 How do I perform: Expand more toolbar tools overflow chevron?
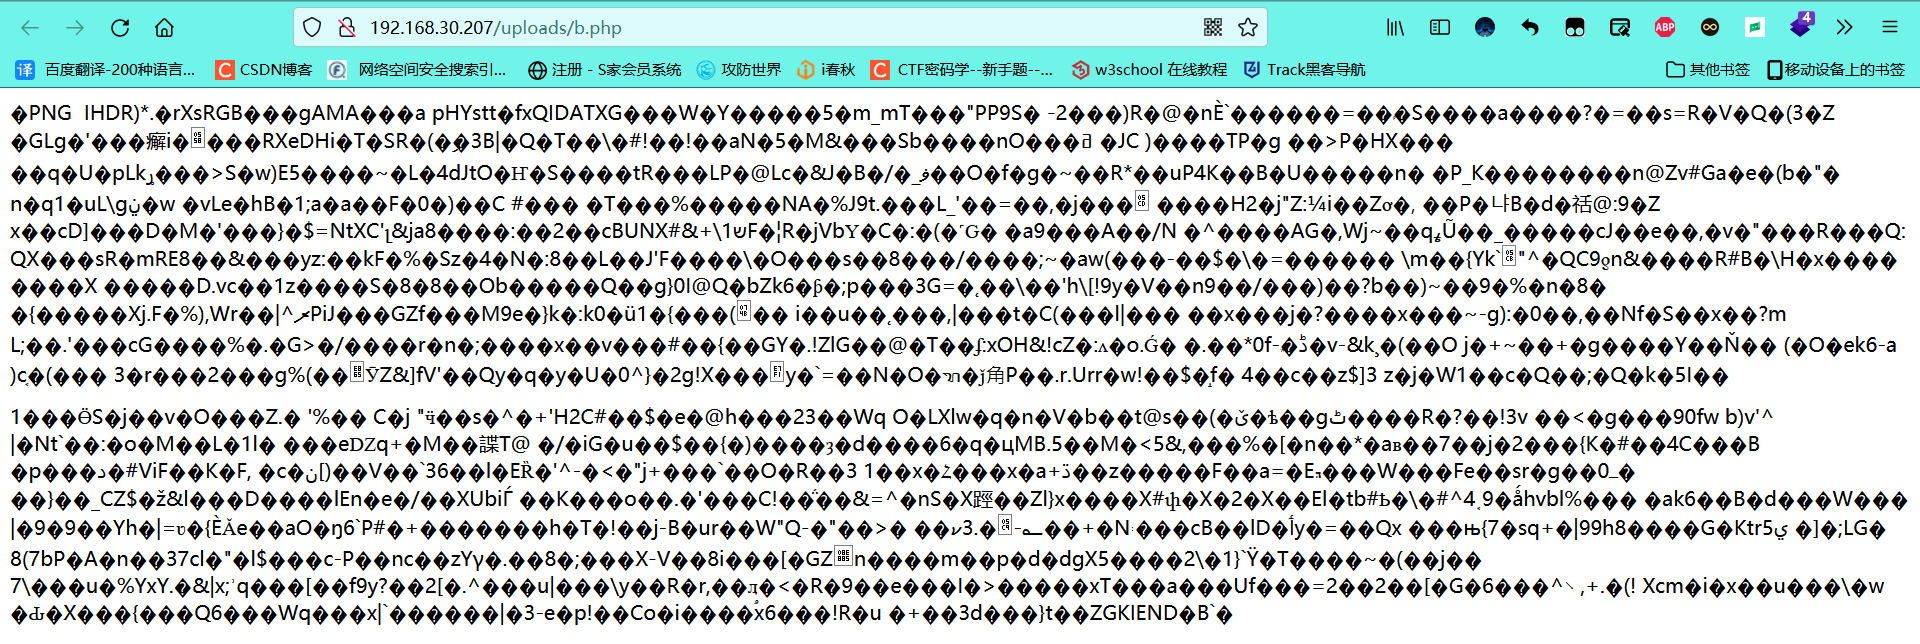tap(1845, 28)
